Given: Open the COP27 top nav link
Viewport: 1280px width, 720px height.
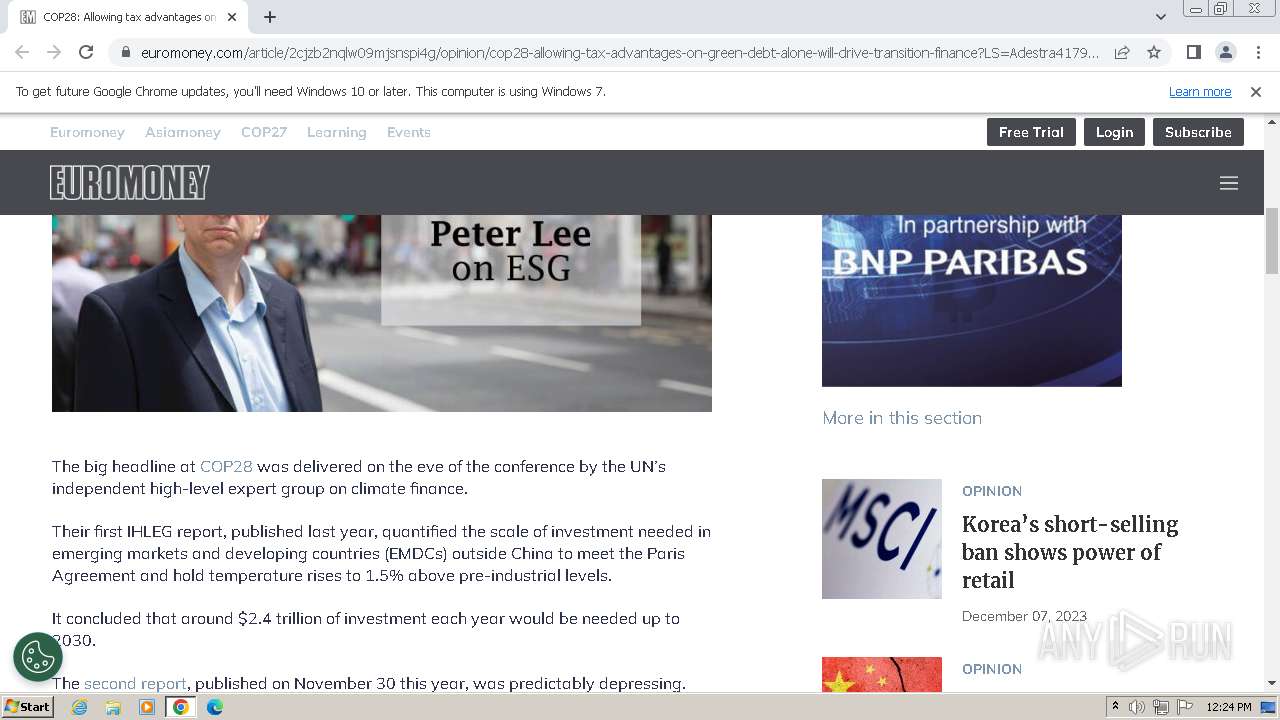Looking at the screenshot, I should coord(264,132).
